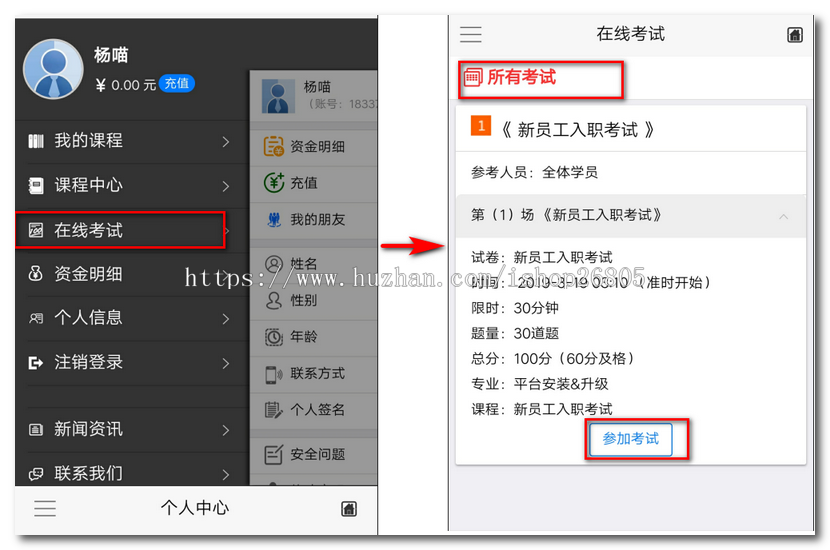The image size is (830, 550).
Task: Collapse the 第(1)场 session chevron
Action: (x=784, y=217)
